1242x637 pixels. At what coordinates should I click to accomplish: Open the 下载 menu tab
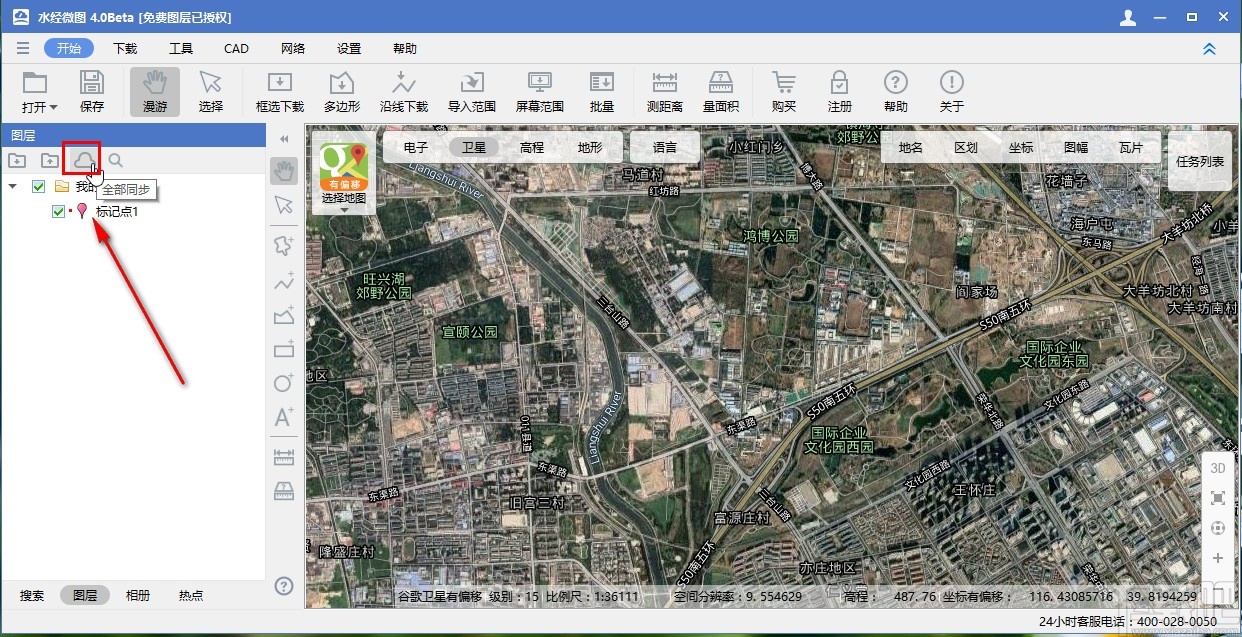point(125,48)
